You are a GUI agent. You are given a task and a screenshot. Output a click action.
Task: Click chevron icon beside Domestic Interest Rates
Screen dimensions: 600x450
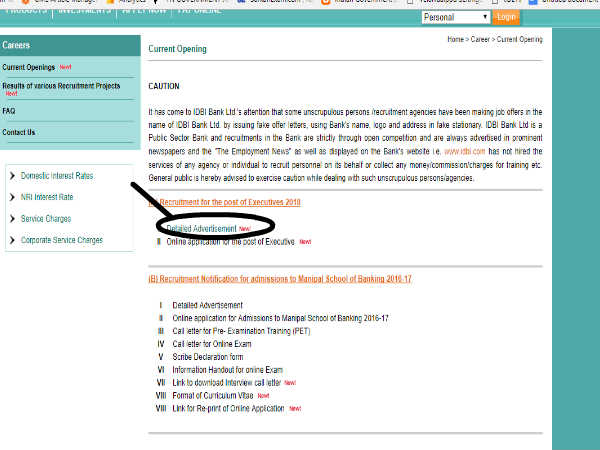[x=12, y=176]
